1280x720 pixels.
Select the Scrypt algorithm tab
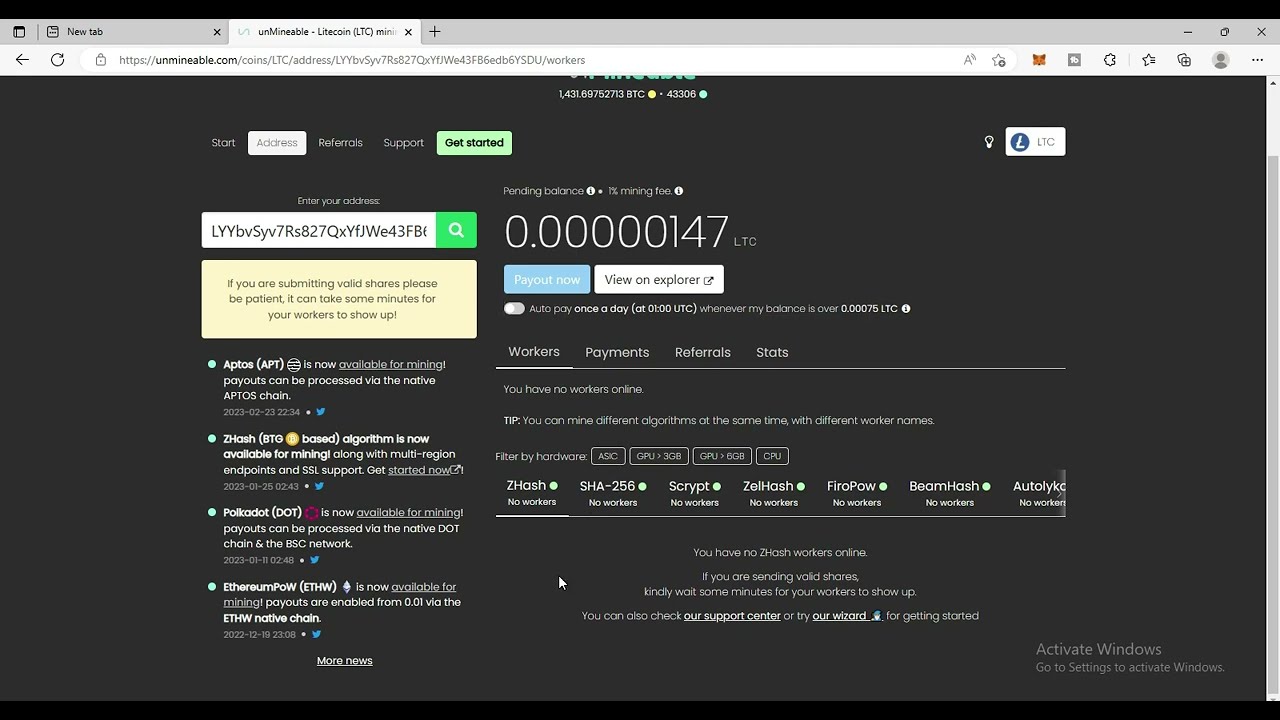[x=694, y=493]
